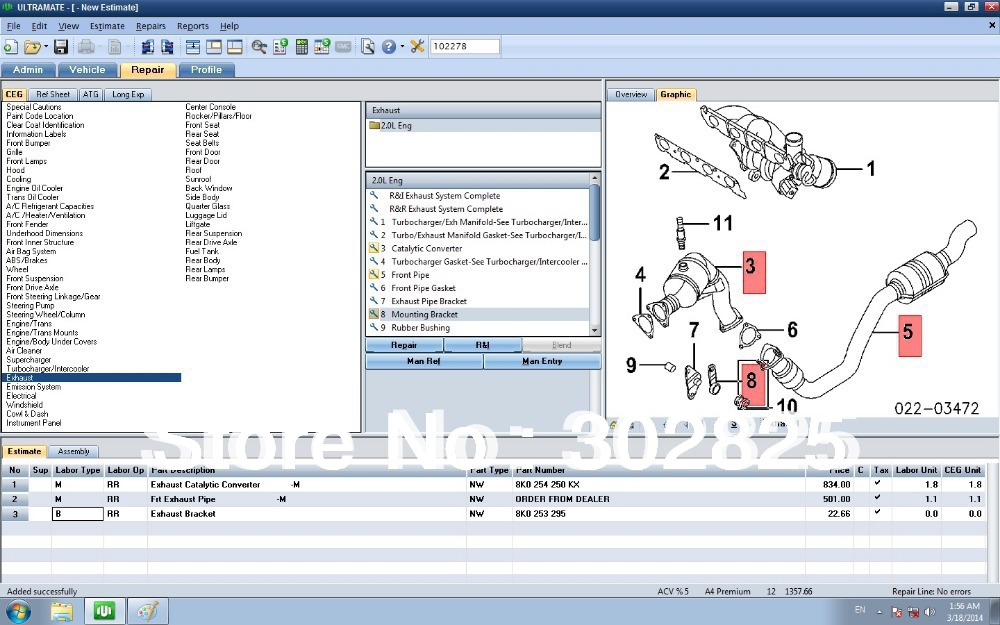Screen dimensions: 1000x625
Task: Open Paint from the taskbar
Action: [x=148, y=611]
